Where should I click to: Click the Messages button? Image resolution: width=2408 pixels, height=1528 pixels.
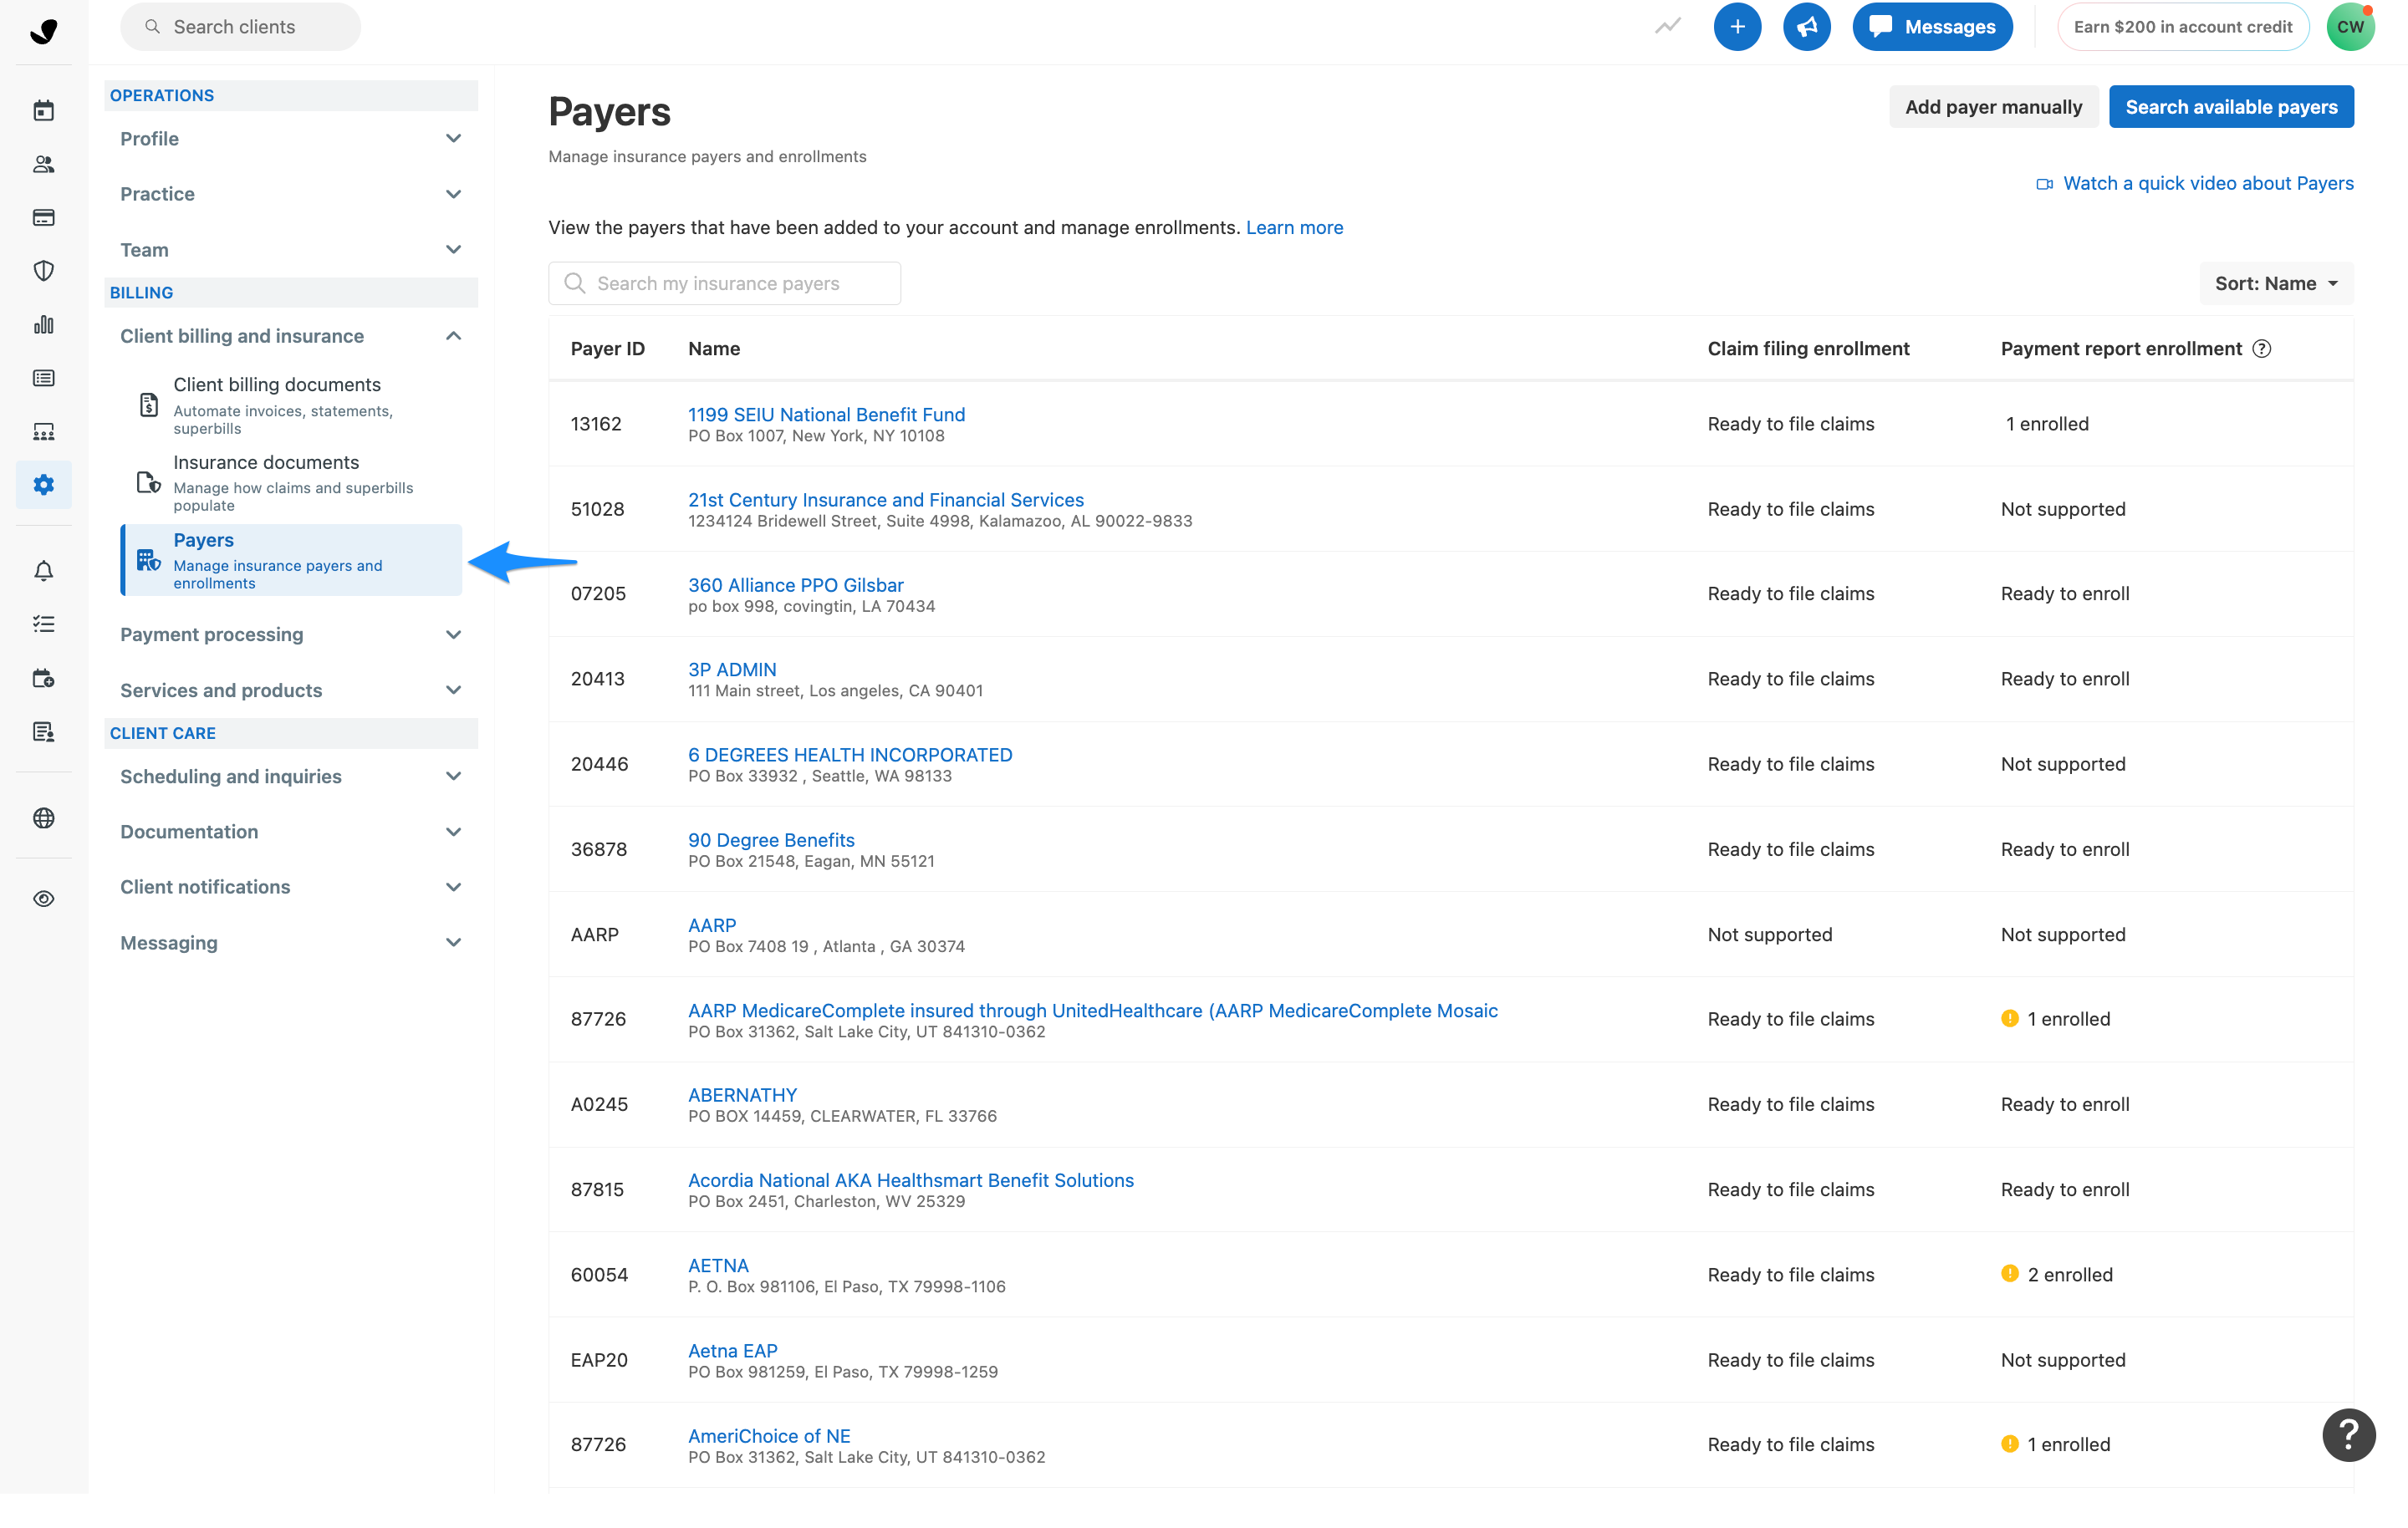click(1932, 27)
